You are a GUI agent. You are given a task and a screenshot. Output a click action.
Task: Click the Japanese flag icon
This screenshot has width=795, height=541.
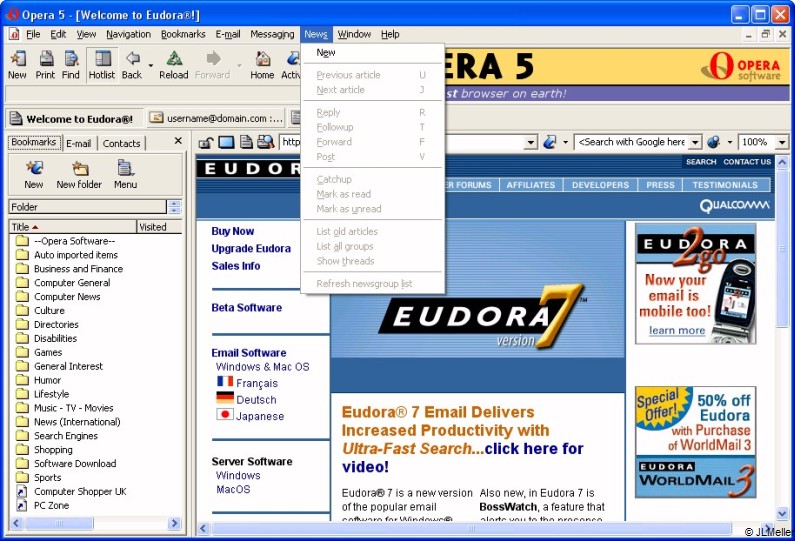click(225, 415)
